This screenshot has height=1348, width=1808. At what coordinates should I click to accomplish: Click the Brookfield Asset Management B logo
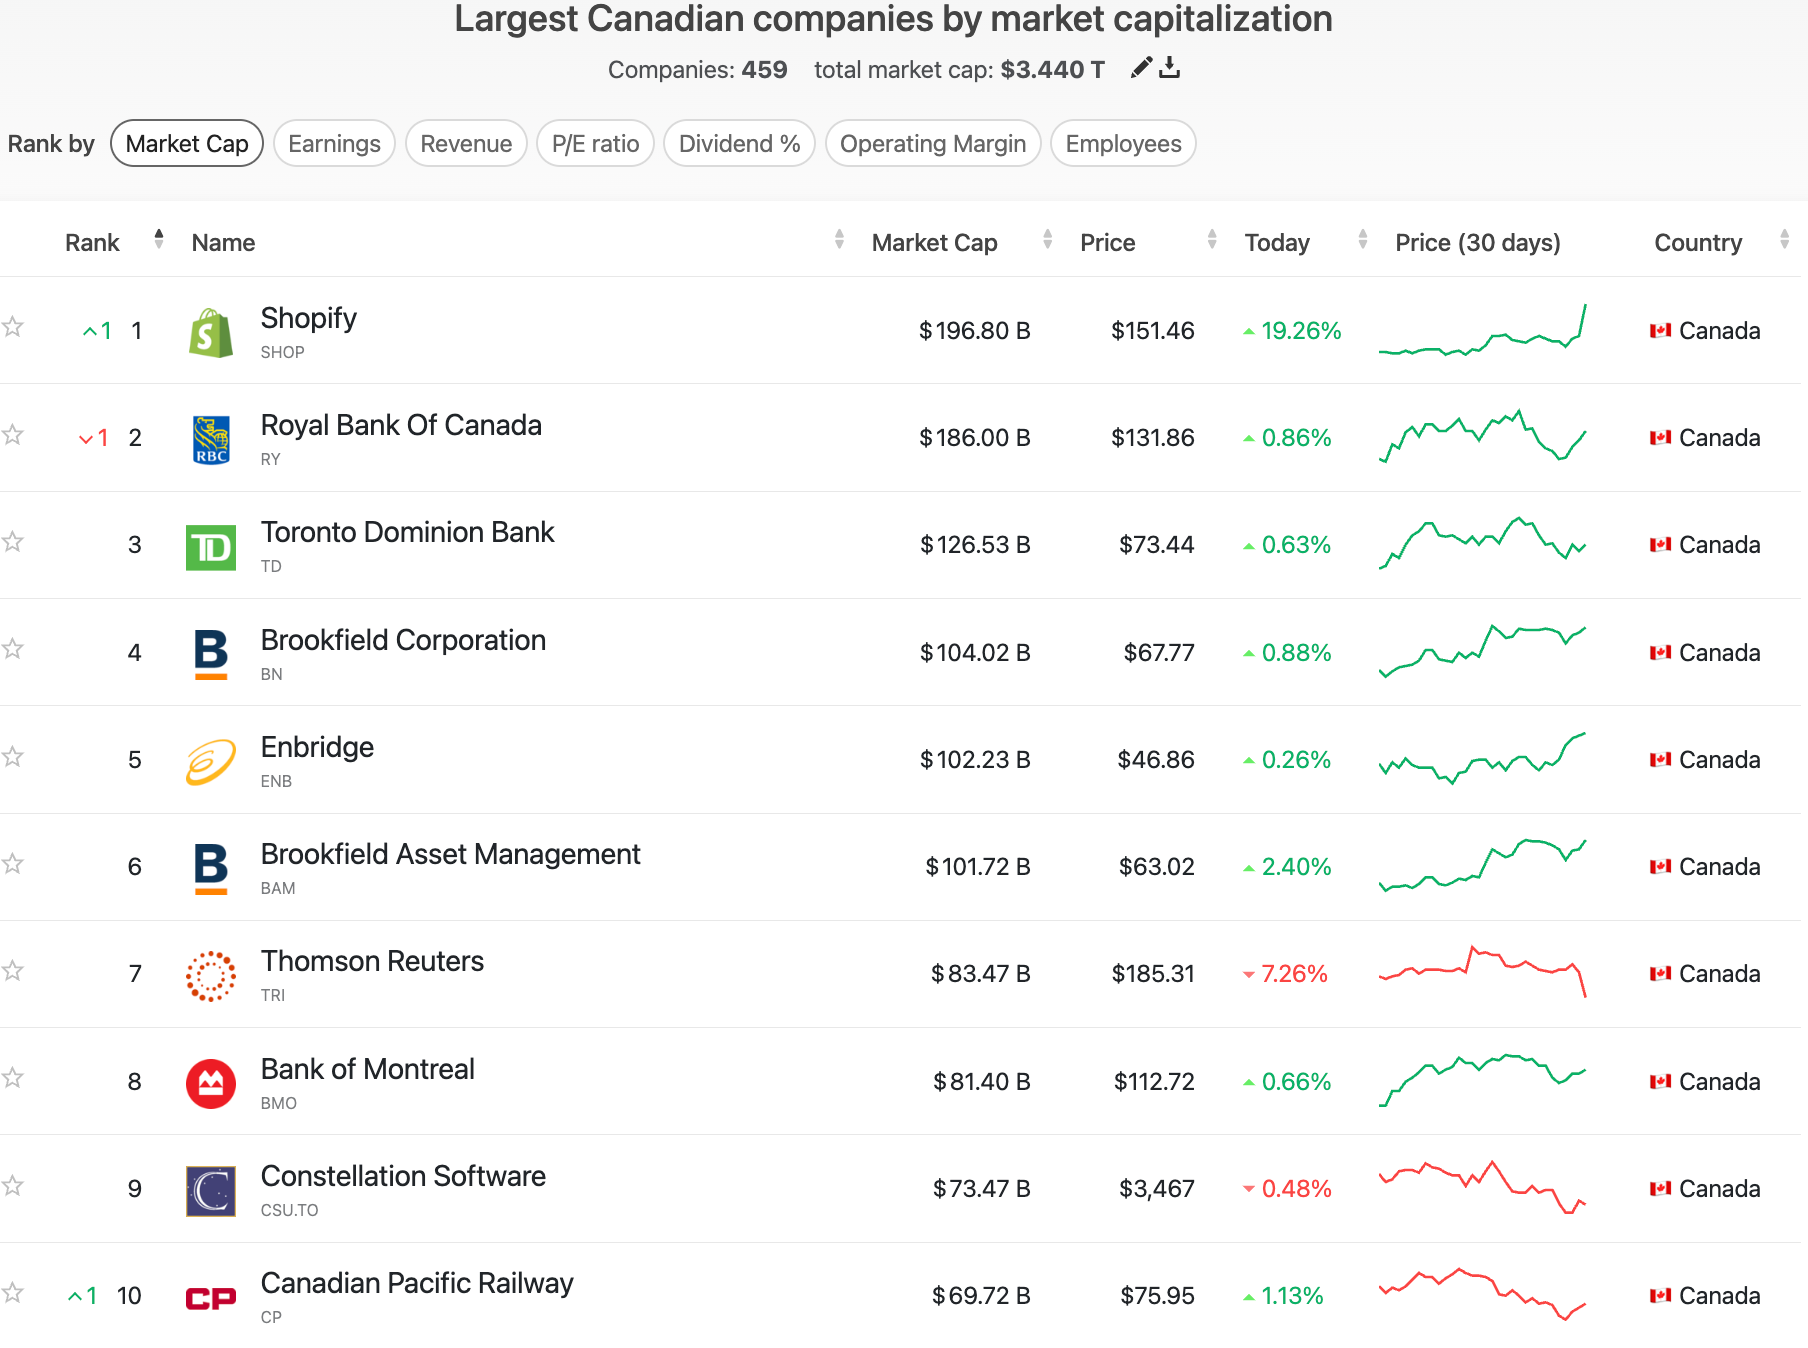click(x=211, y=869)
